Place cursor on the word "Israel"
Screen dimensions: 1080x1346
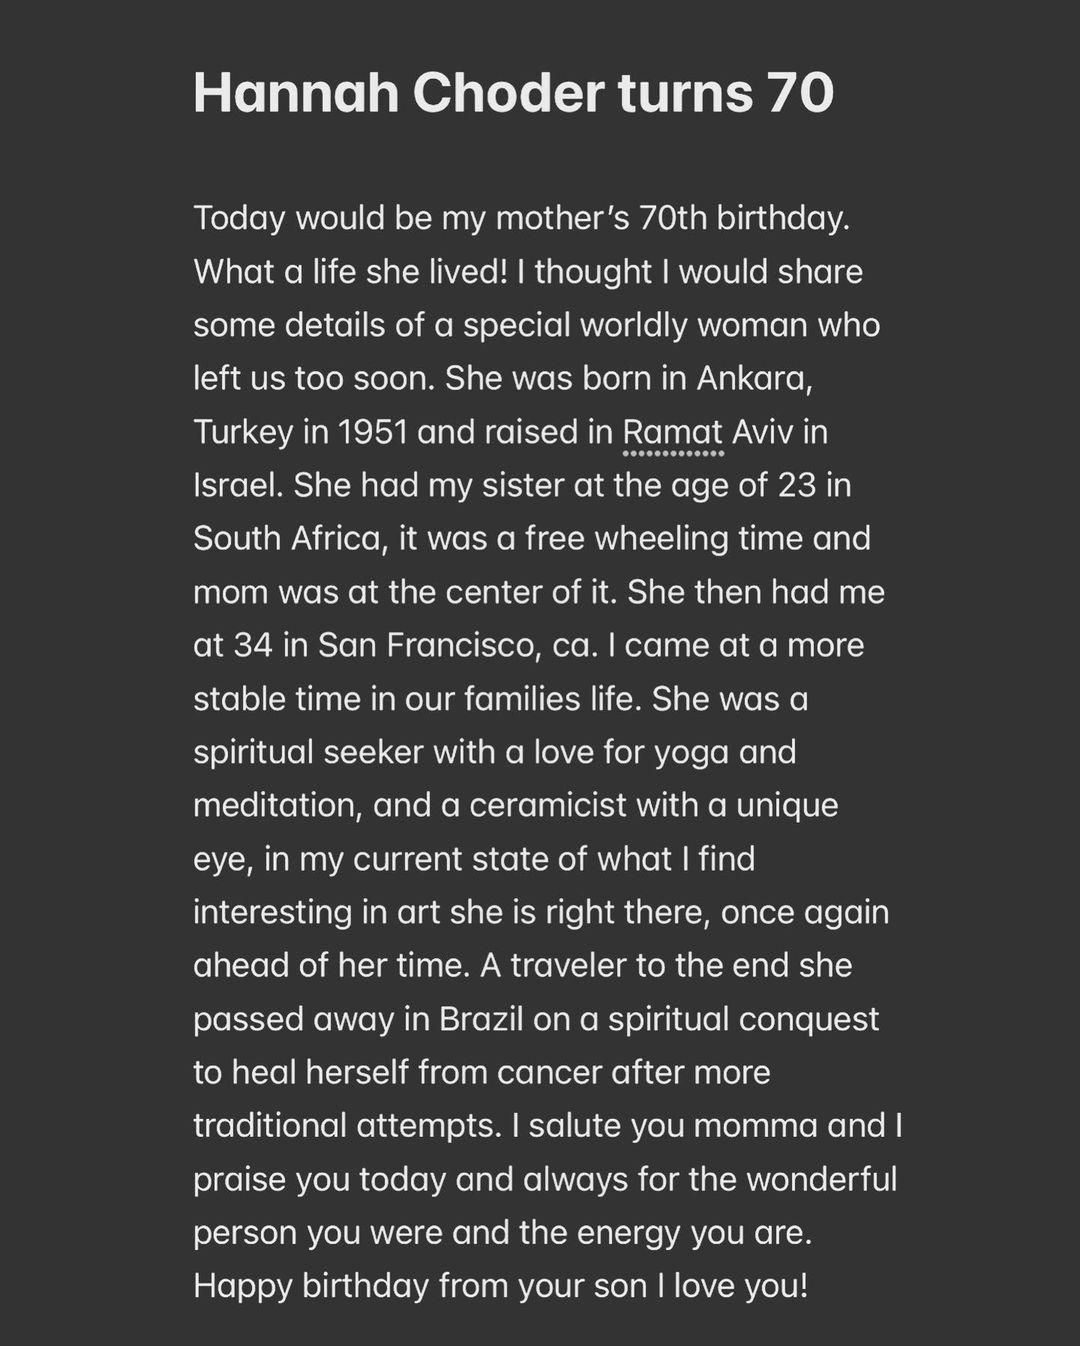[236, 485]
